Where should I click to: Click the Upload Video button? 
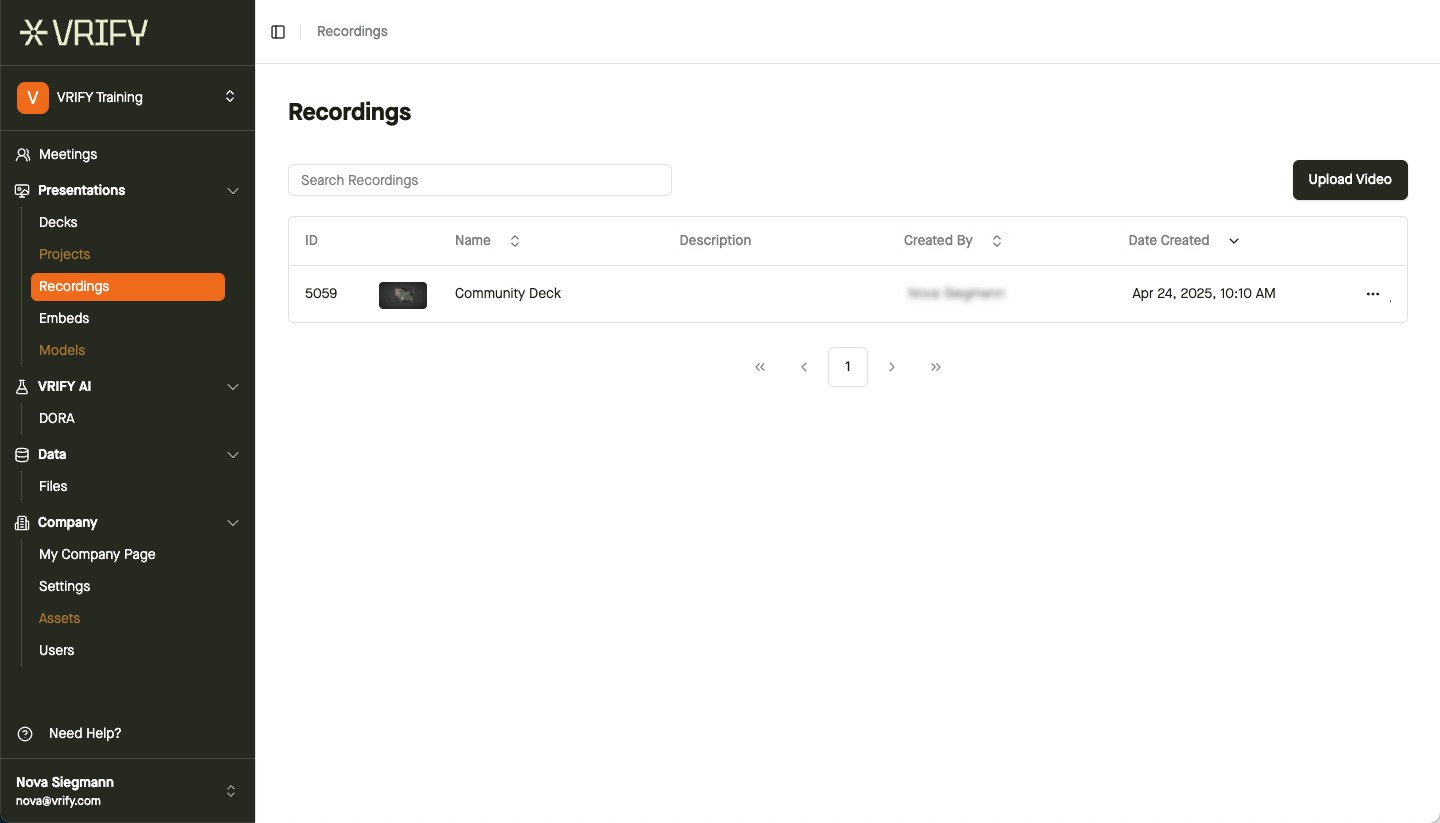coord(1350,180)
